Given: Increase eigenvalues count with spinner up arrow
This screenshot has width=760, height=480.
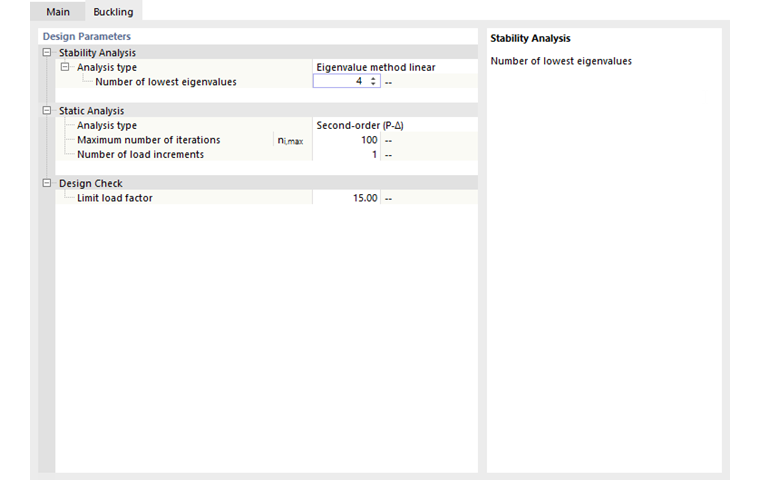Looking at the screenshot, I should click(373, 79).
